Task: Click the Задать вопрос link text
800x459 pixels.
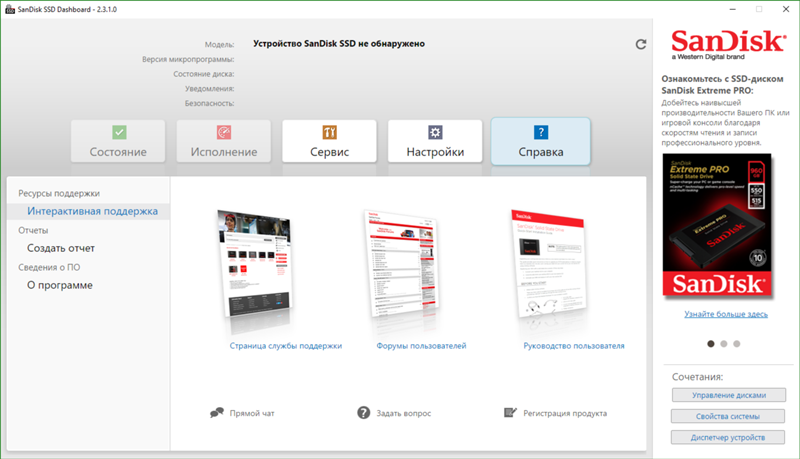Action: point(404,413)
